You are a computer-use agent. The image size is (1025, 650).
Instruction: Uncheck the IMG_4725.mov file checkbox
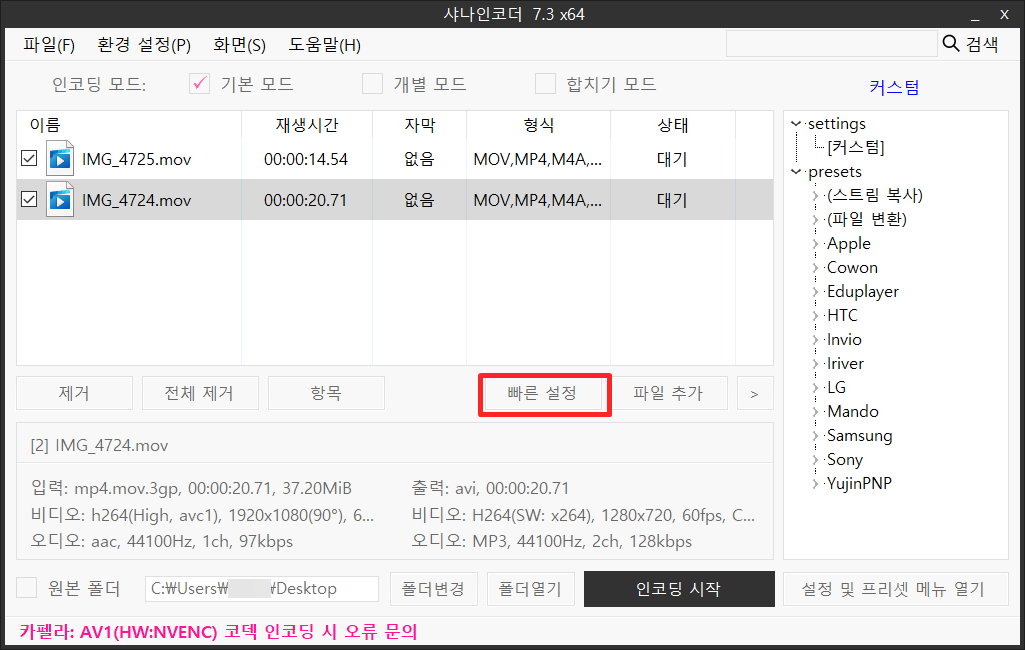point(29,158)
